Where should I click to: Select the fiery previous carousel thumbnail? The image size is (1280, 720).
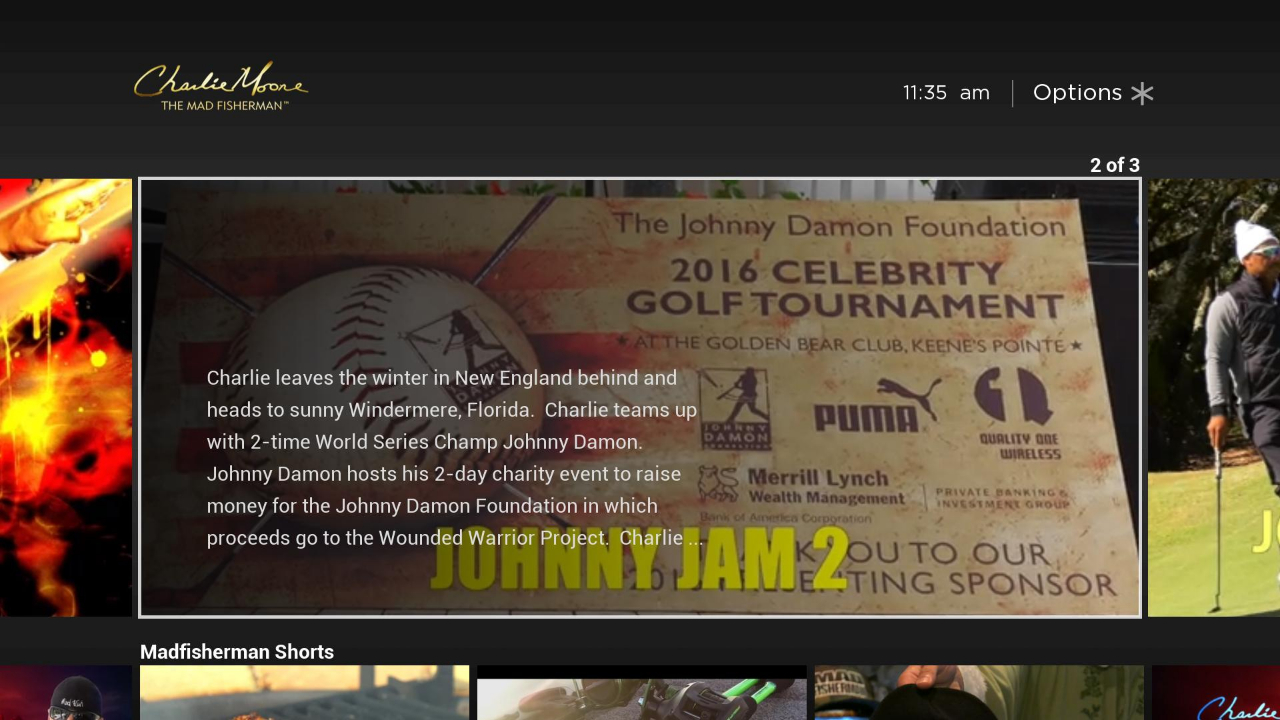pyautogui.click(x=65, y=397)
